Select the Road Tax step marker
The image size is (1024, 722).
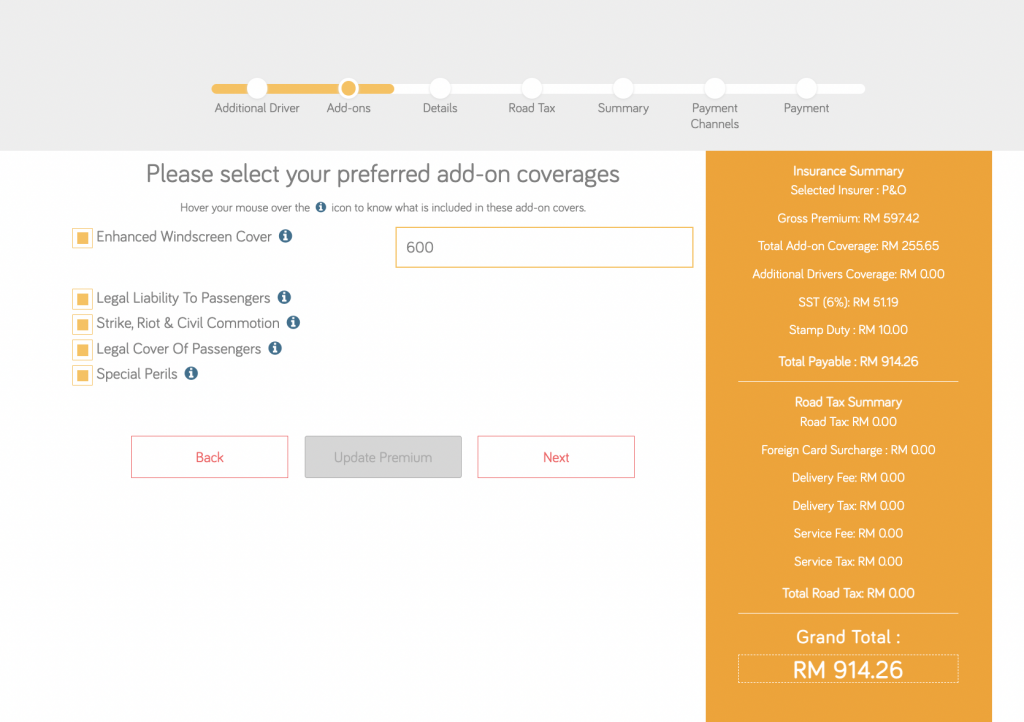(532, 87)
